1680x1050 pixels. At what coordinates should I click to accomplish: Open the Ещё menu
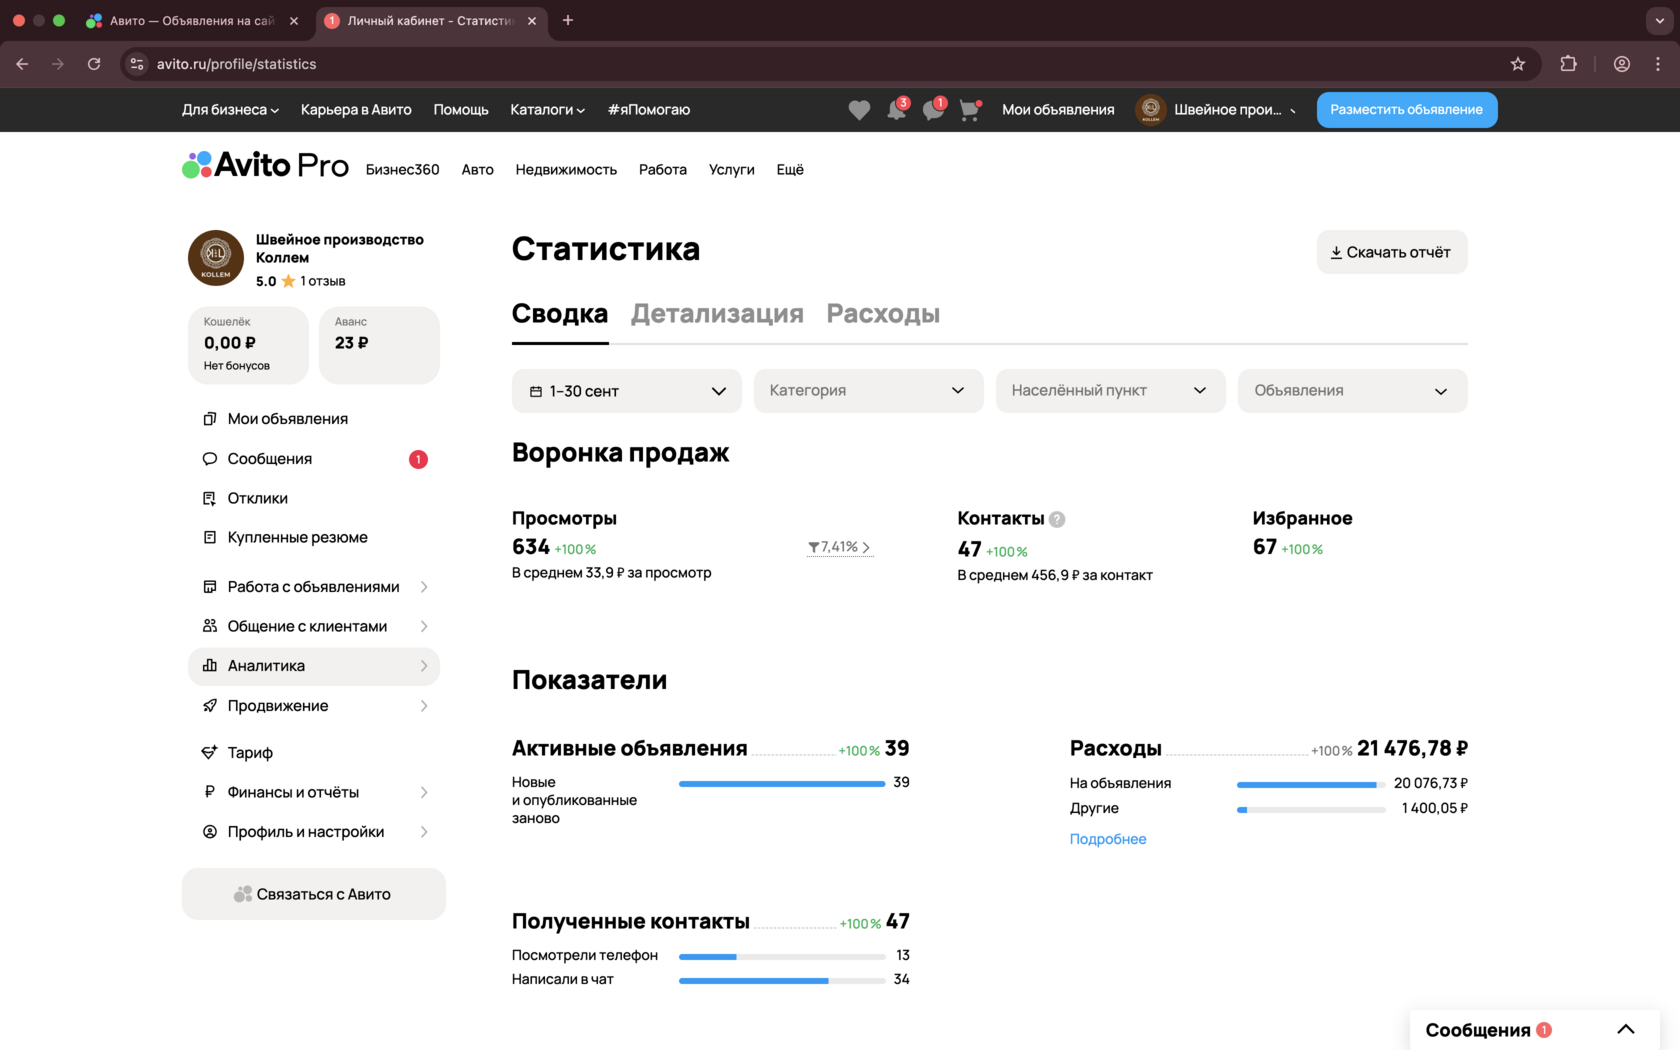[790, 170]
